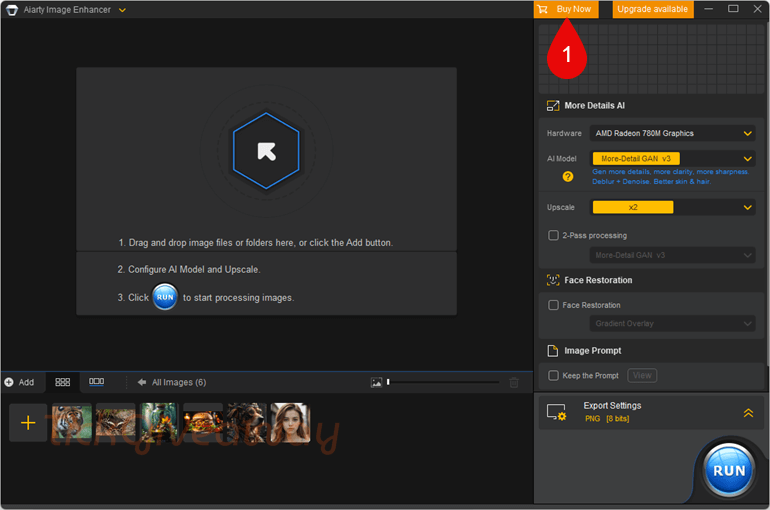Click the thumbnail size image icon

coord(376,382)
